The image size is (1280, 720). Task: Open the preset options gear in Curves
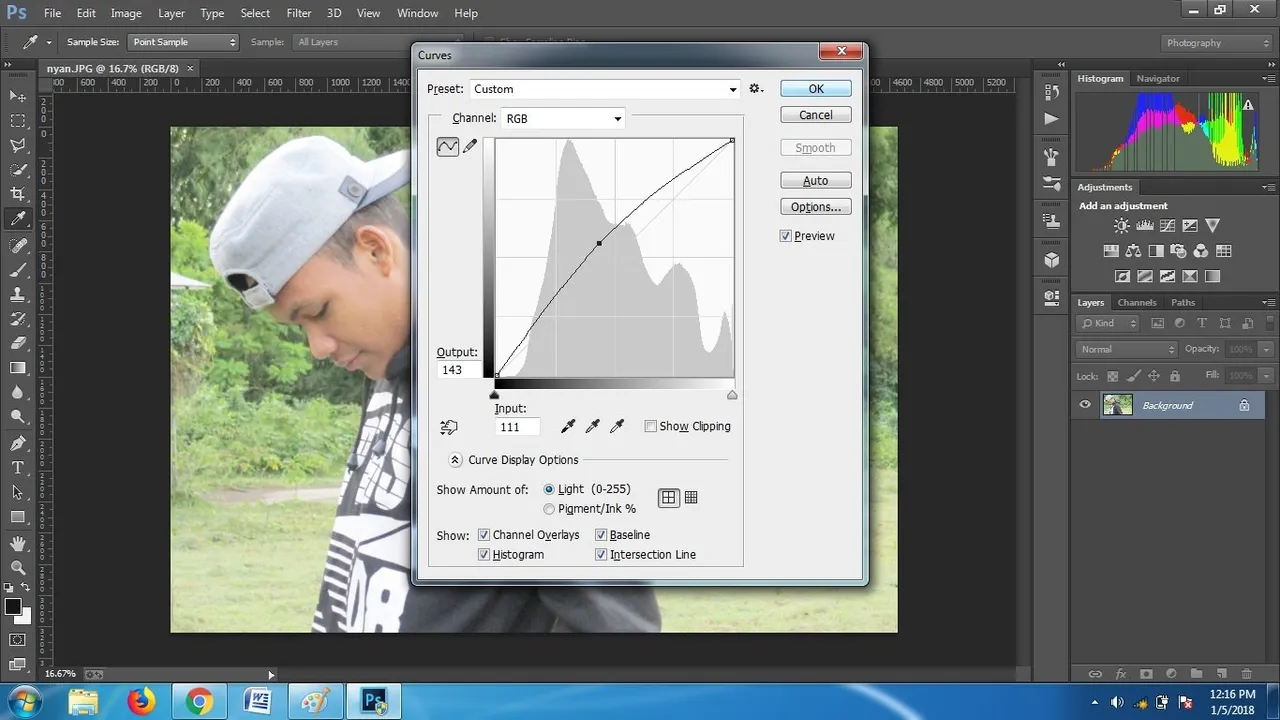(x=756, y=89)
